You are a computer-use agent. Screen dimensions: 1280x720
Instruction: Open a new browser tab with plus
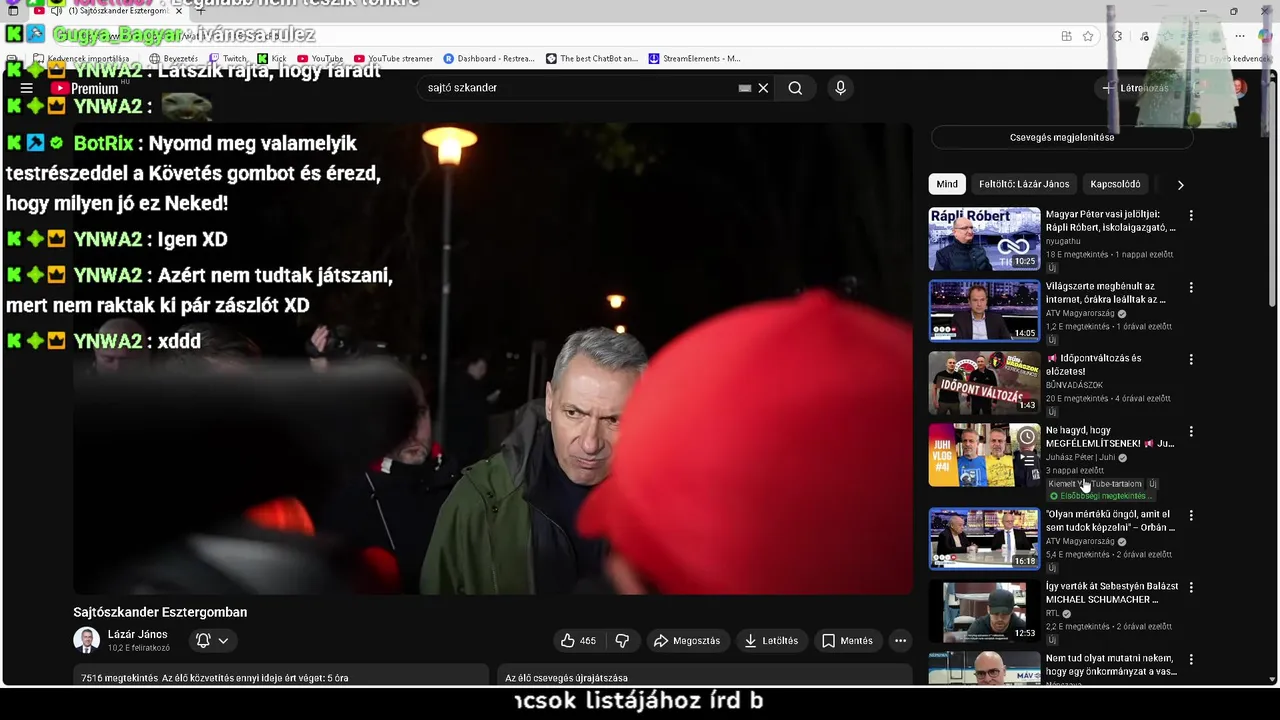click(200, 11)
